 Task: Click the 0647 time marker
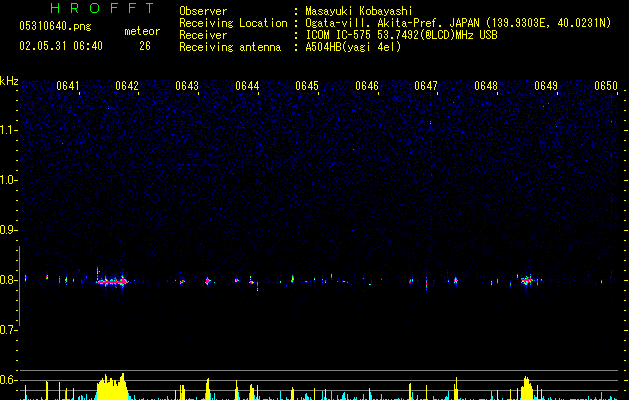coord(426,86)
